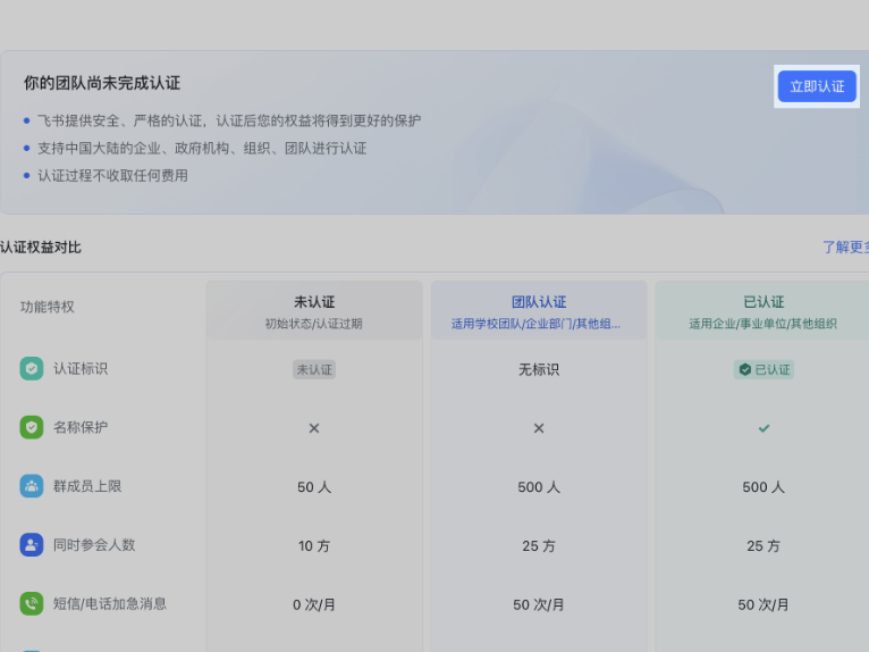Select the 团队认证 column header
The image size is (869, 652).
pos(539,310)
